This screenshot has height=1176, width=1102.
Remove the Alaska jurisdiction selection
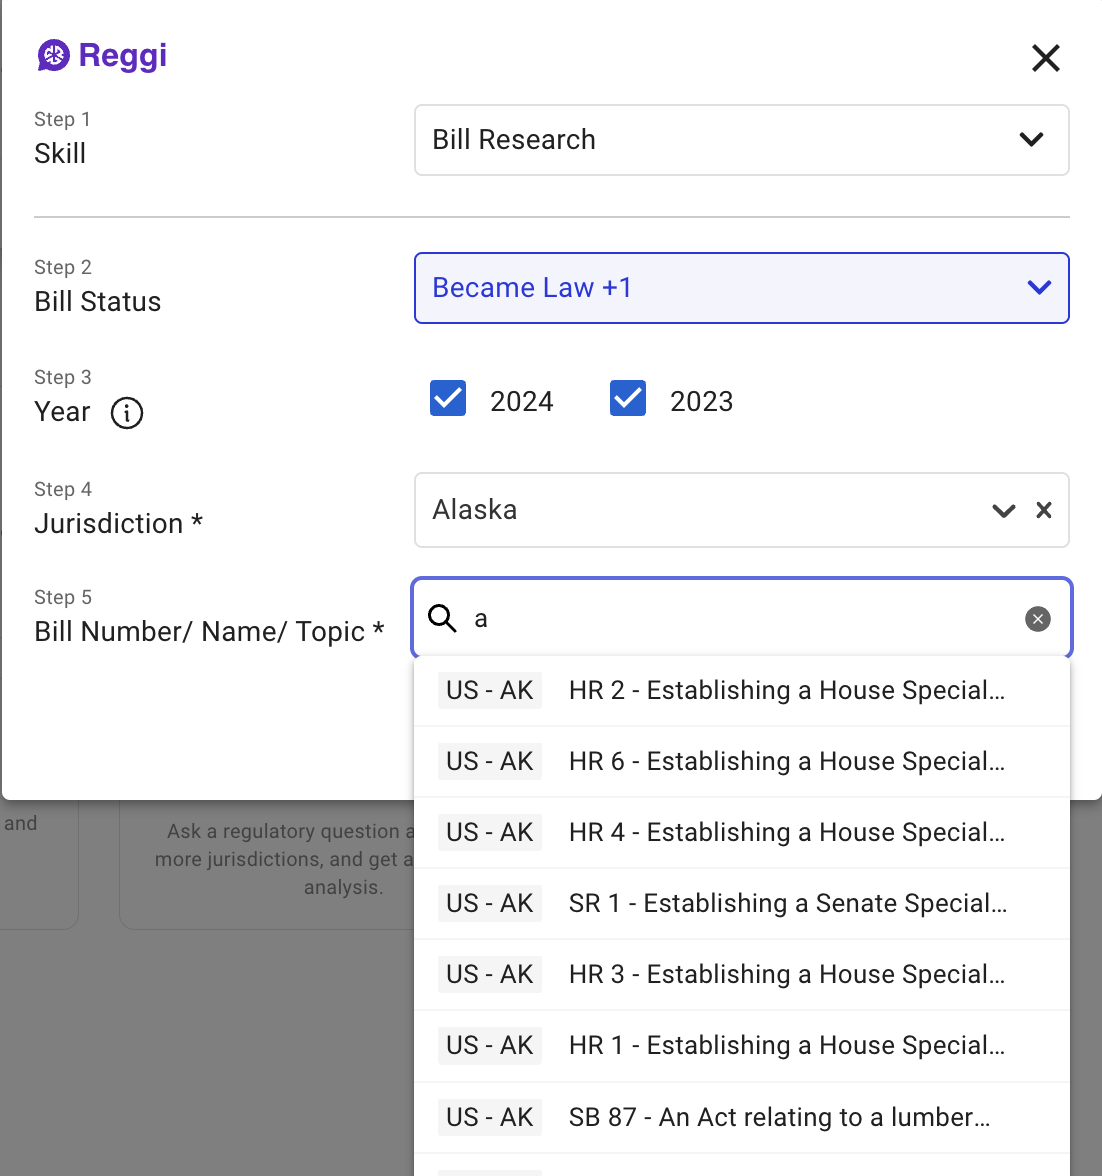[1044, 510]
